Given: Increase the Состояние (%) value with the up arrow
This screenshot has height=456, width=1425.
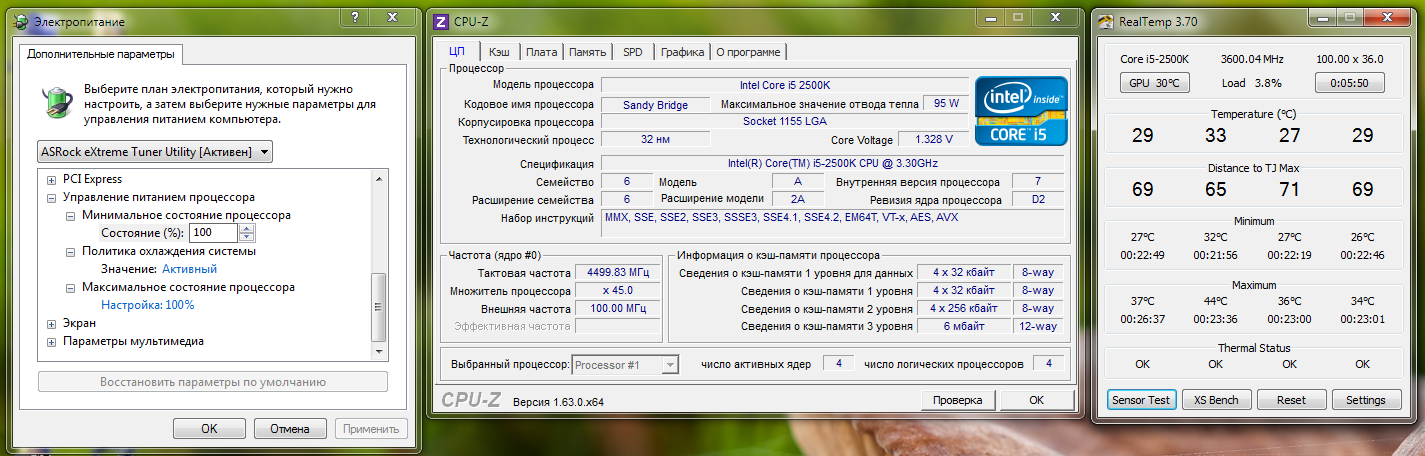Looking at the screenshot, I should tap(247, 228).
